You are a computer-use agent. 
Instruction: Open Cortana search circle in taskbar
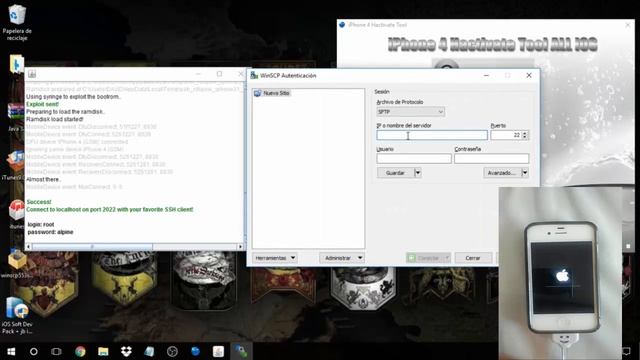33,351
